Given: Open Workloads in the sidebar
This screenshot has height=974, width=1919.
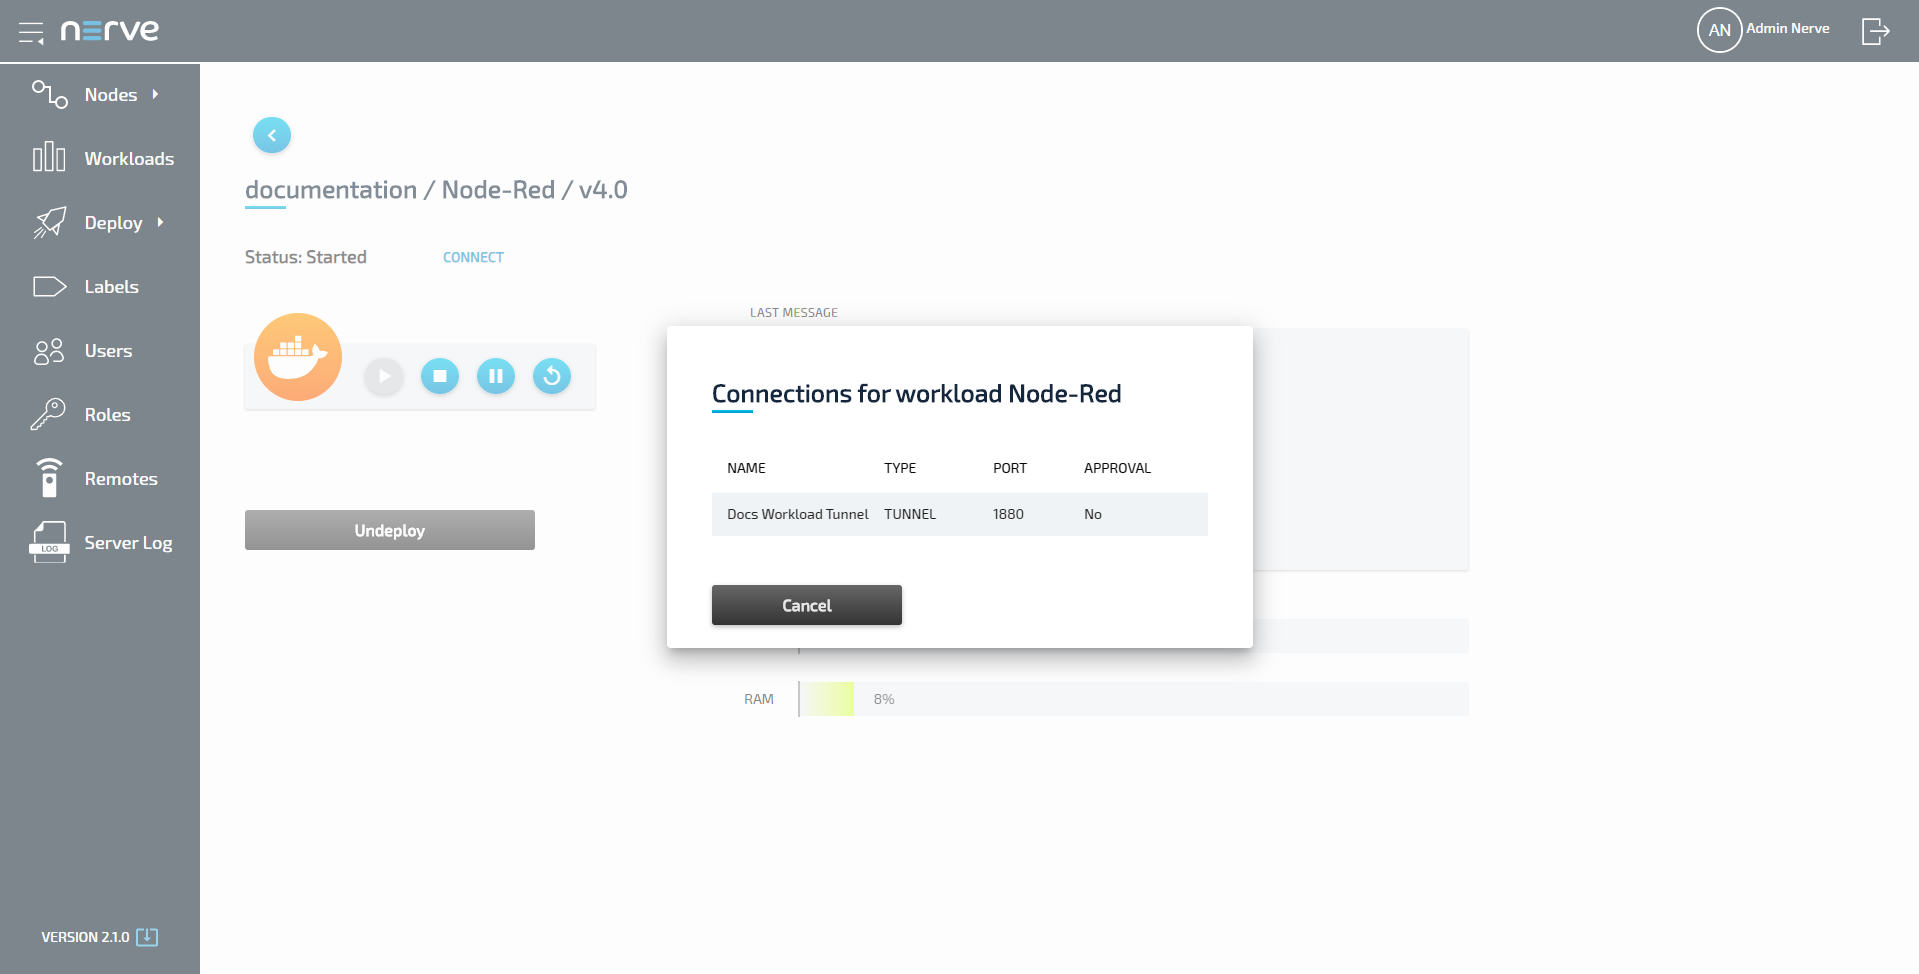Looking at the screenshot, I should pyautogui.click(x=128, y=159).
